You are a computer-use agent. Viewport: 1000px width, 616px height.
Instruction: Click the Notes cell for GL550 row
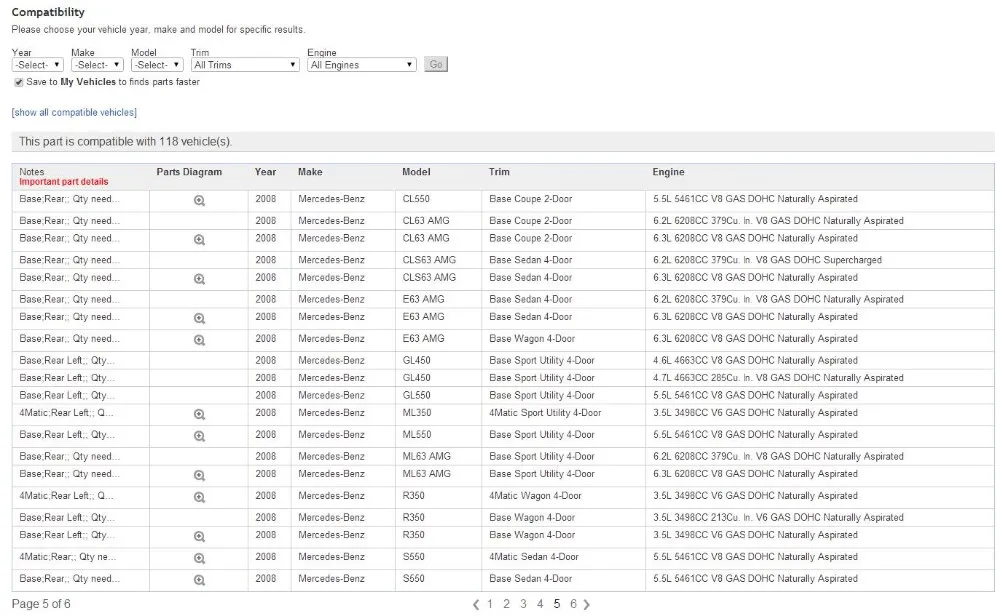[80, 395]
